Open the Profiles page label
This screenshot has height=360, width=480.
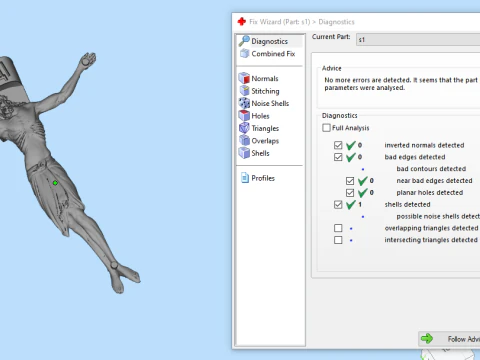[x=263, y=178]
